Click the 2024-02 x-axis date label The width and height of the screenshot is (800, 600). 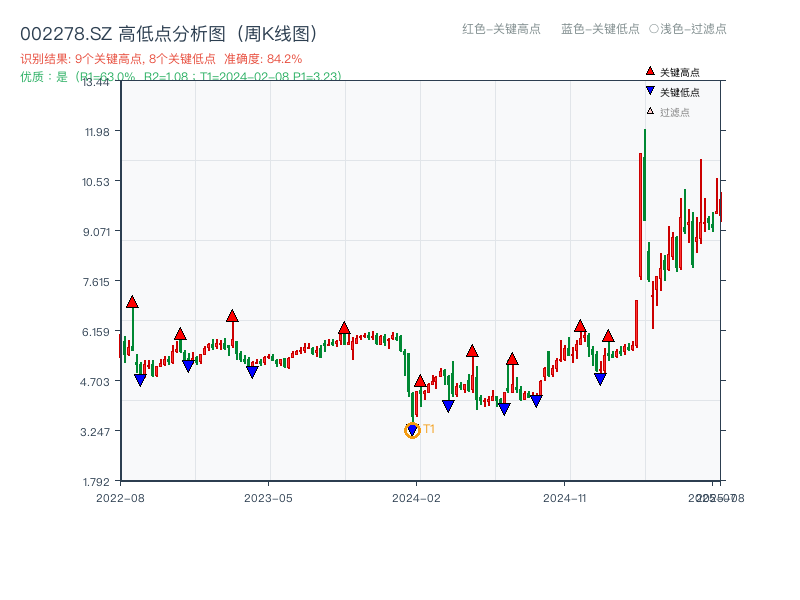click(417, 497)
